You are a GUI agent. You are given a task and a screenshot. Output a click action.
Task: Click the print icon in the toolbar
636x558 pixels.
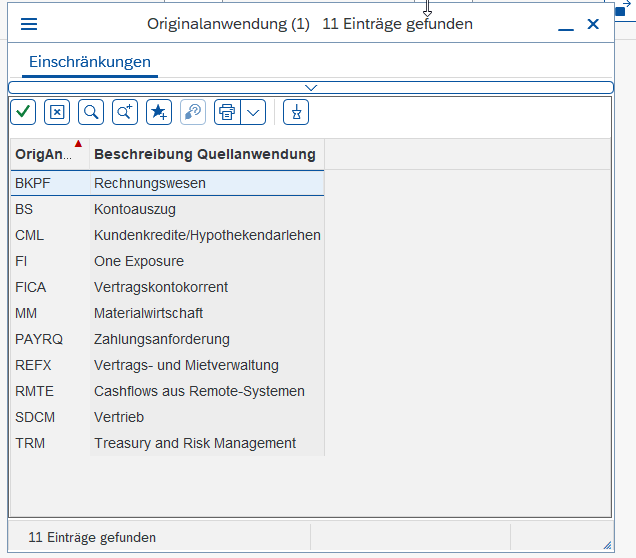pyautogui.click(x=227, y=112)
